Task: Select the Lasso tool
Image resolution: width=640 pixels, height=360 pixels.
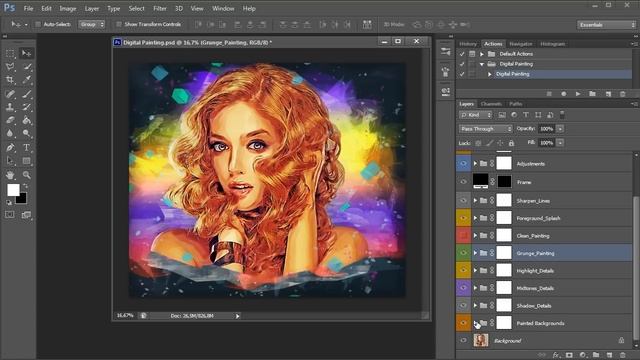Action: (x=10, y=67)
